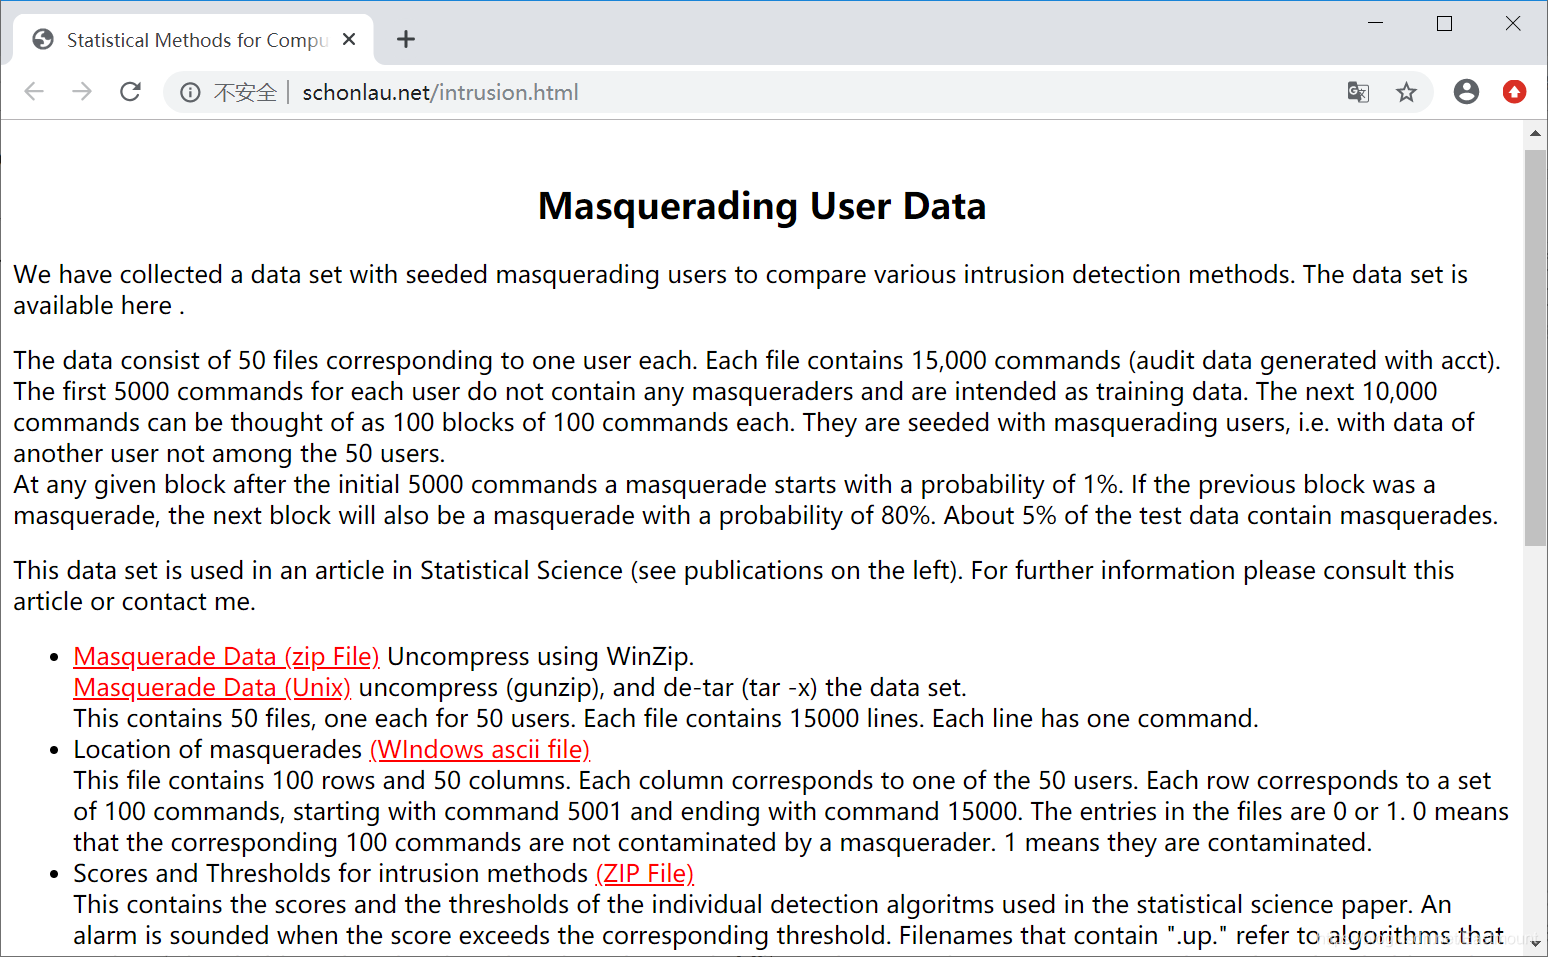Click the sentence starting 'We have collected a data set'
This screenshot has height=957, width=1548.
(740, 290)
